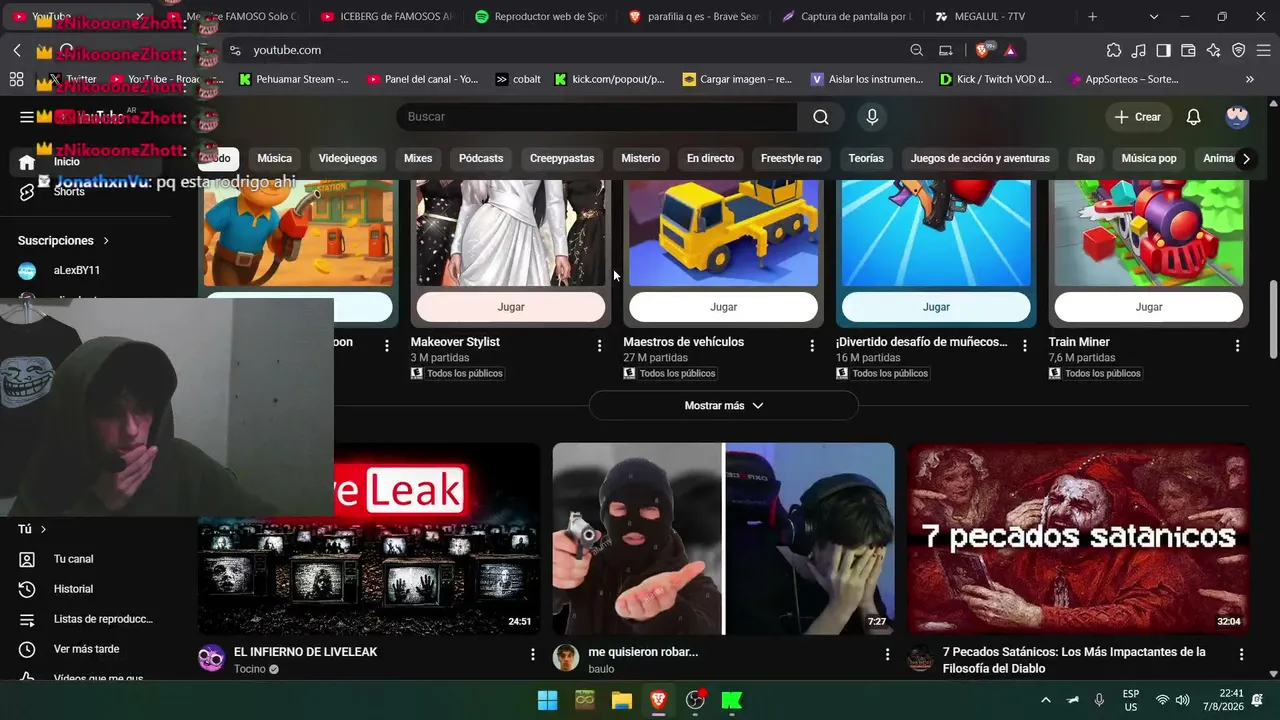Open the browser hamburger menu
Viewport: 1280px width, 720px height.
pos(1262,50)
